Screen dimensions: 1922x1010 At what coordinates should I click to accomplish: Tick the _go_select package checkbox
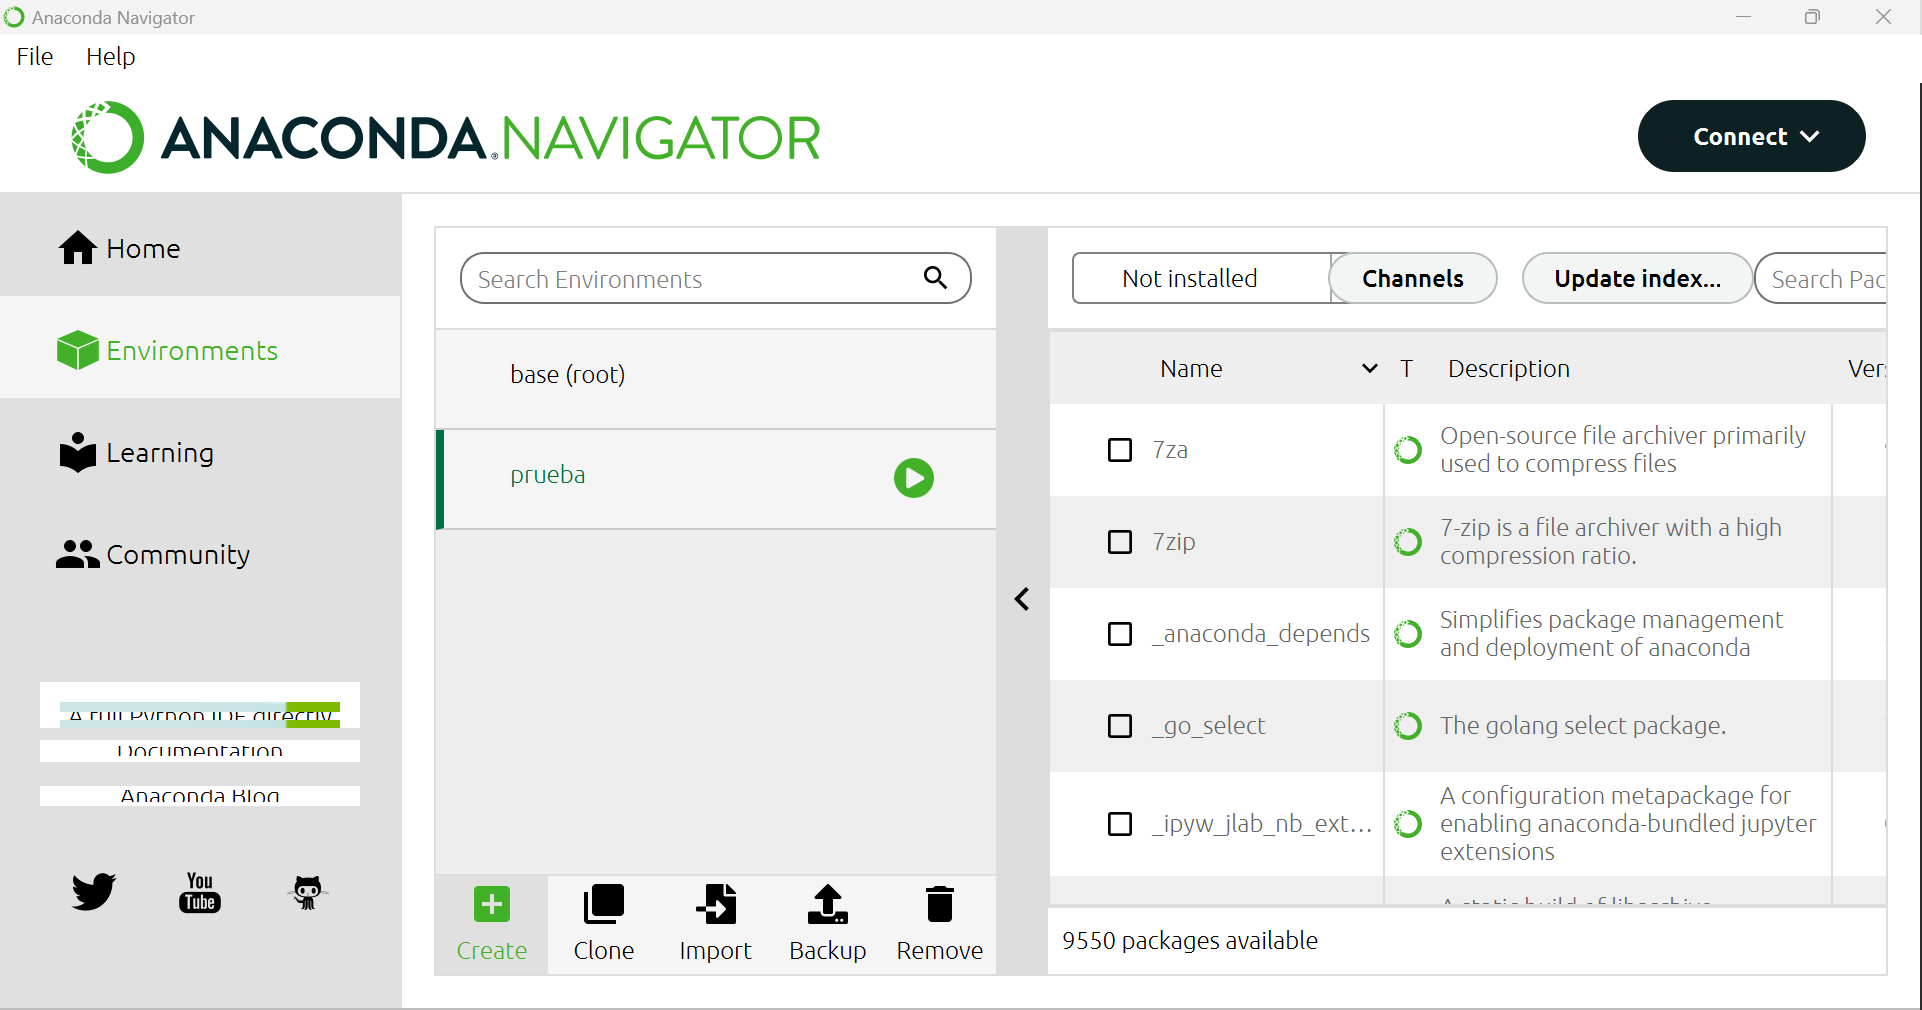coord(1120,726)
